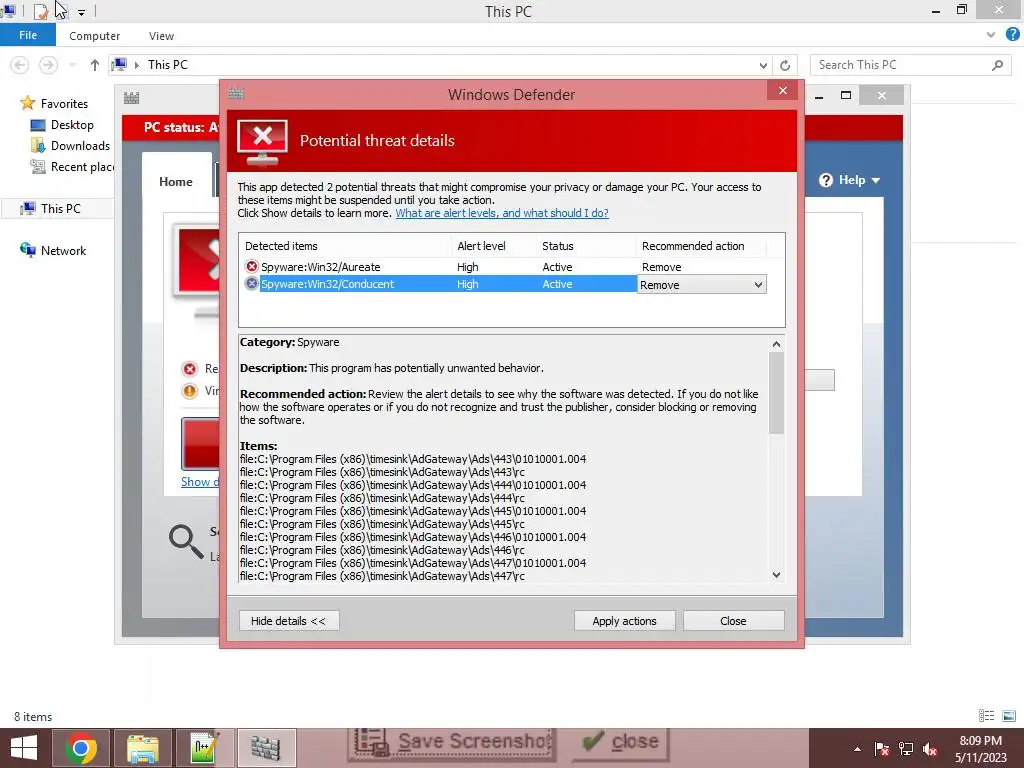Click the muted volume tray icon
The image size is (1024, 768).
pyautogui.click(x=930, y=749)
